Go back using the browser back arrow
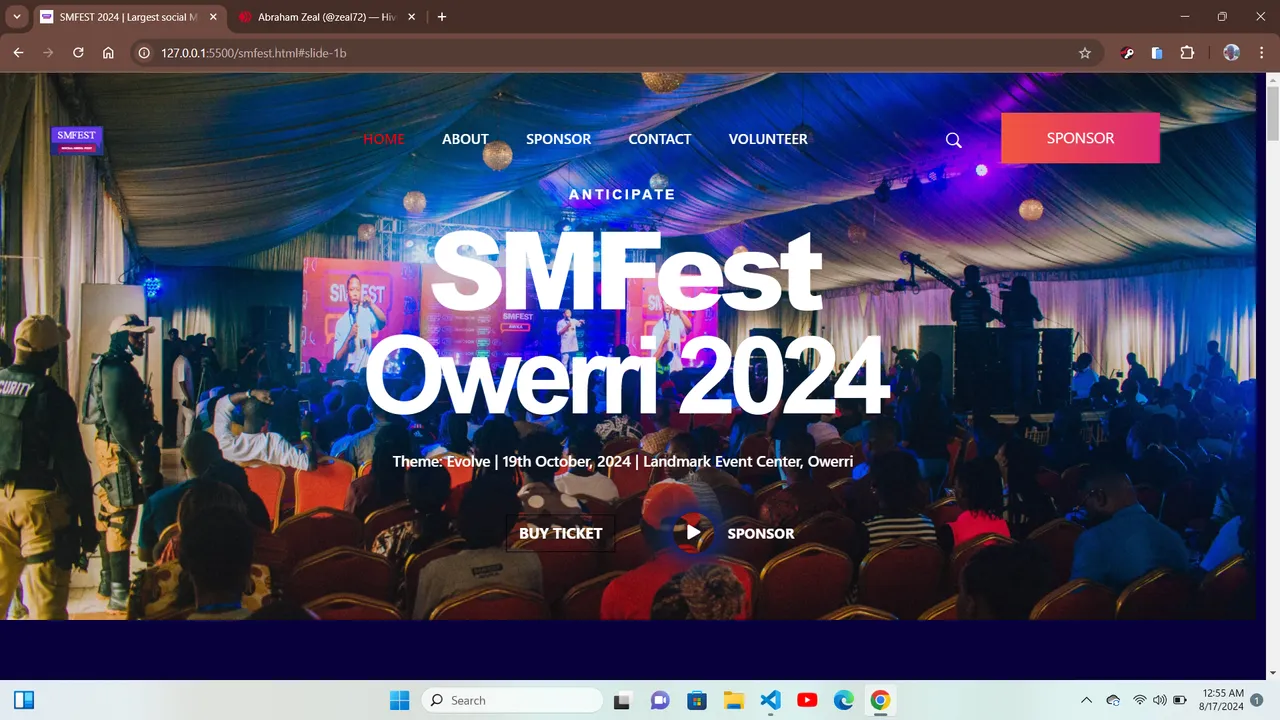This screenshot has height=720, width=1280. [18, 53]
